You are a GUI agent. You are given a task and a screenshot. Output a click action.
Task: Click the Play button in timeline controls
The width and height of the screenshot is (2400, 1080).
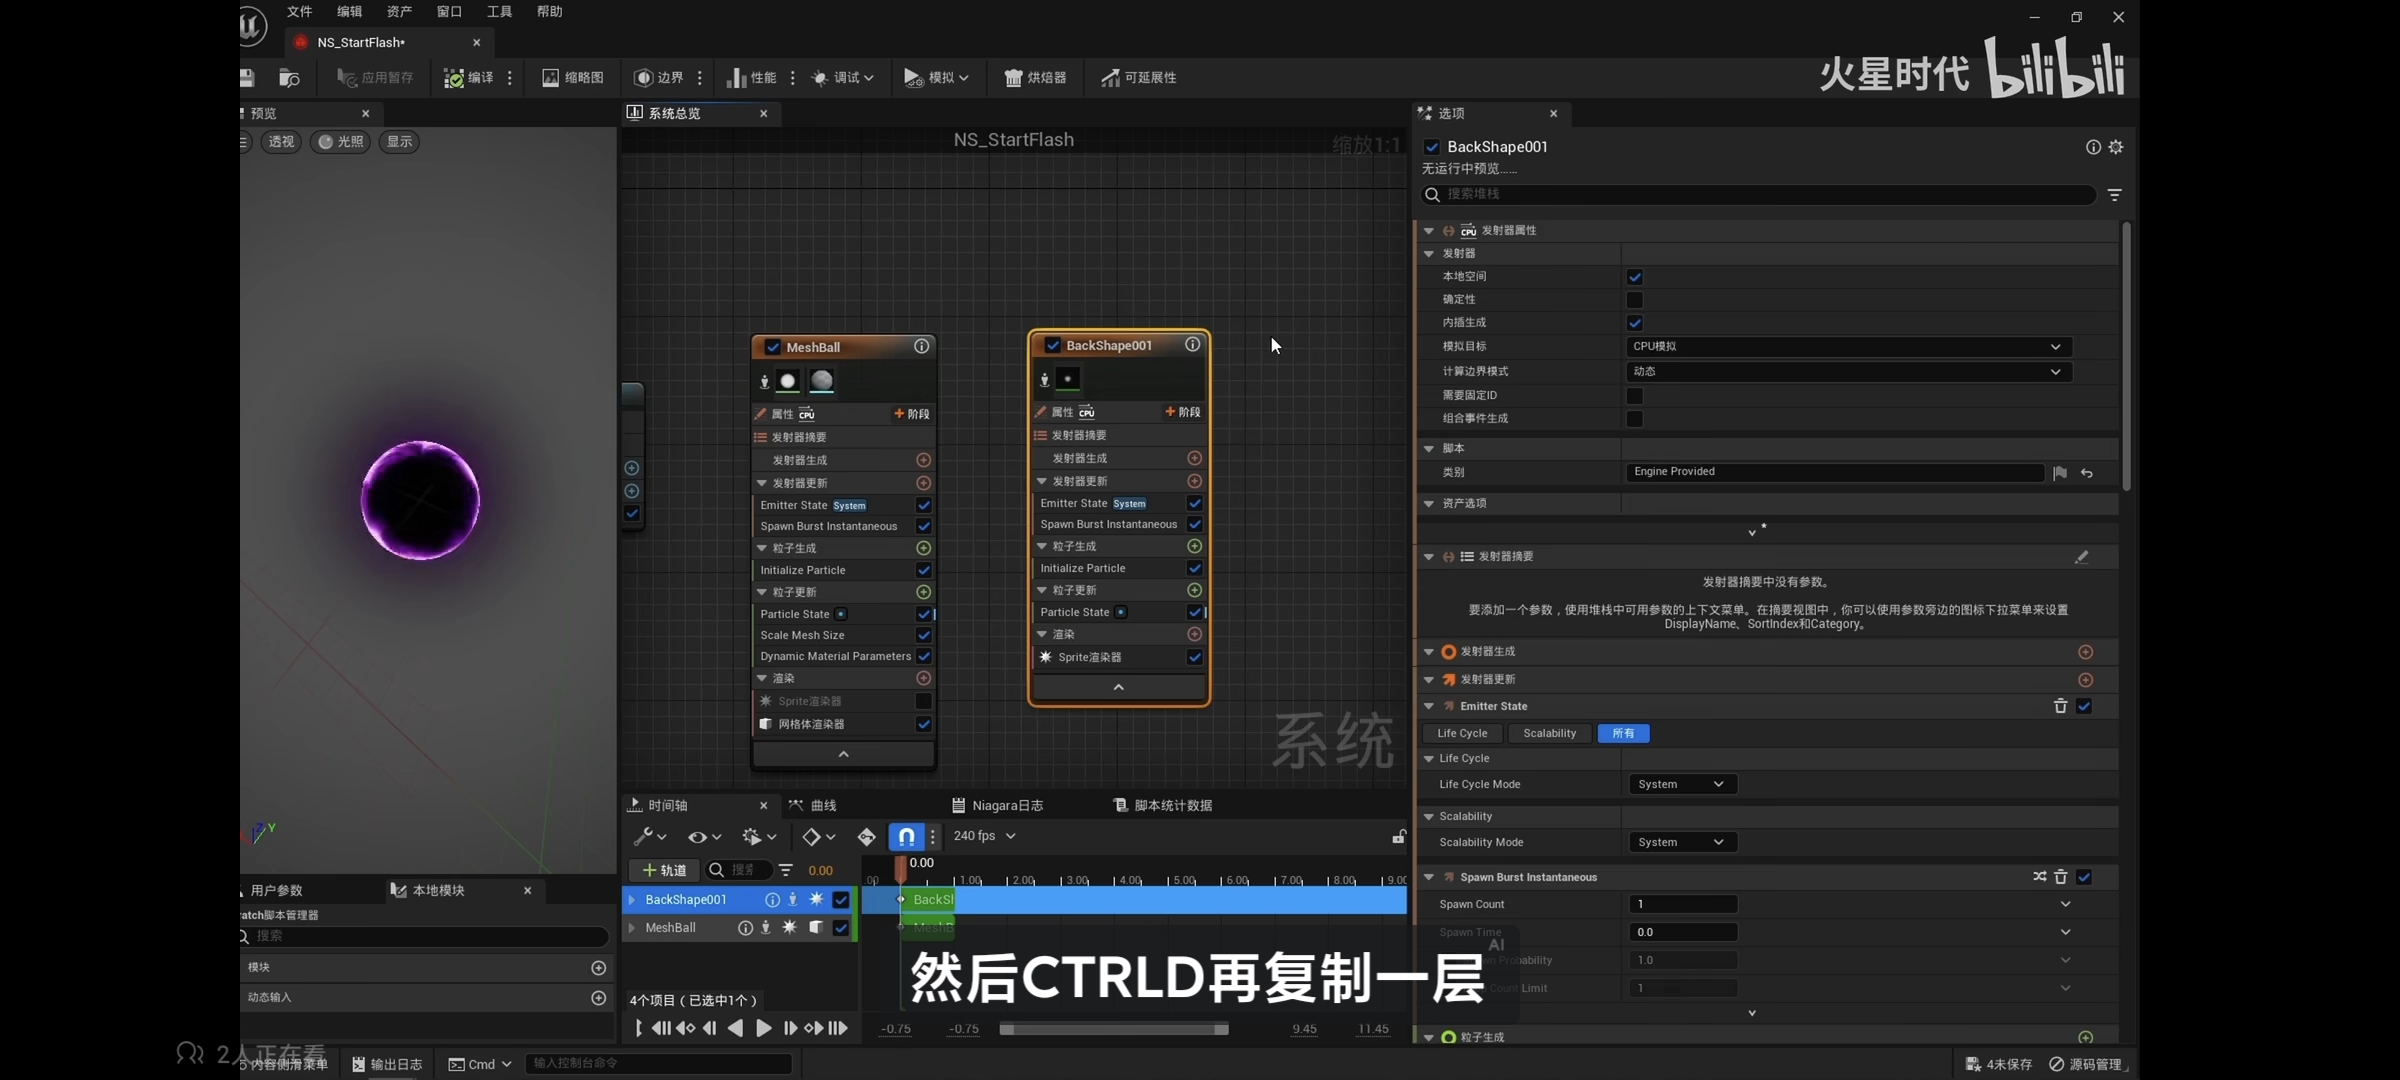pyautogui.click(x=763, y=1028)
